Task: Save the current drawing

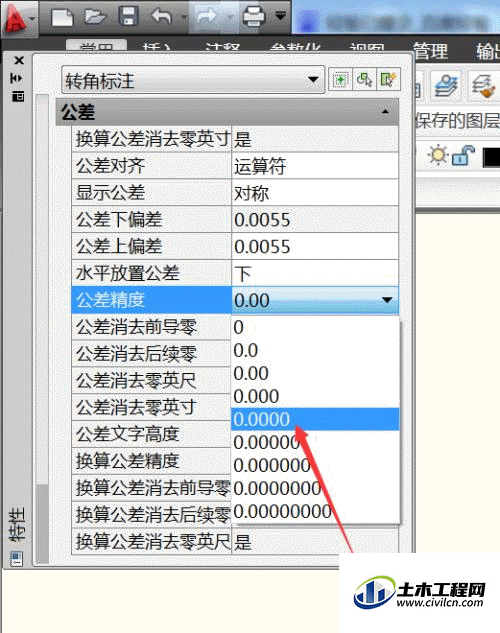Action: pos(128,17)
